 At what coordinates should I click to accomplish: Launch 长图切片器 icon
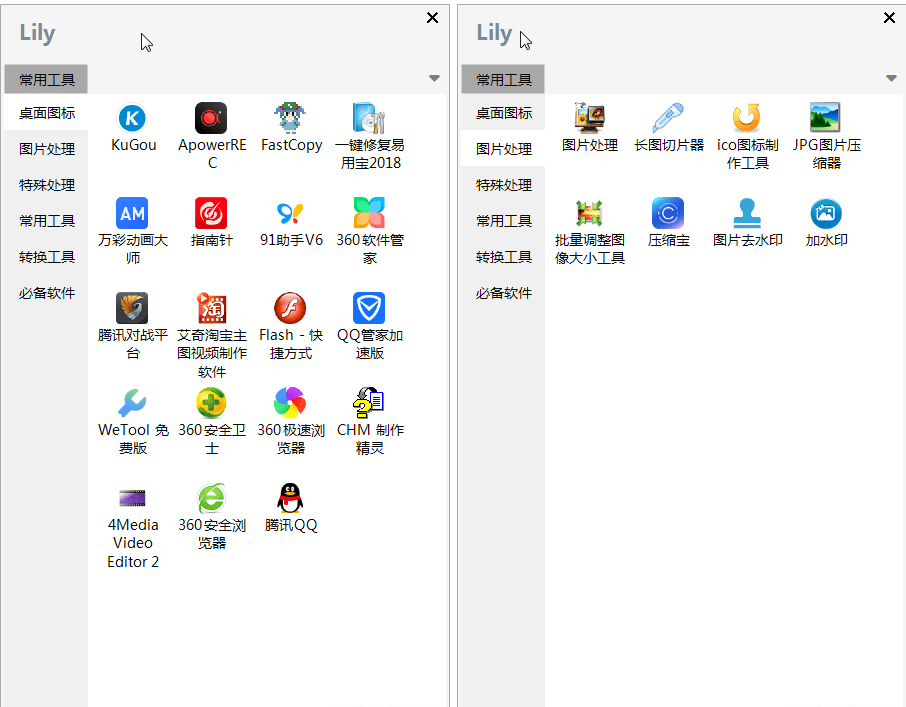point(669,118)
